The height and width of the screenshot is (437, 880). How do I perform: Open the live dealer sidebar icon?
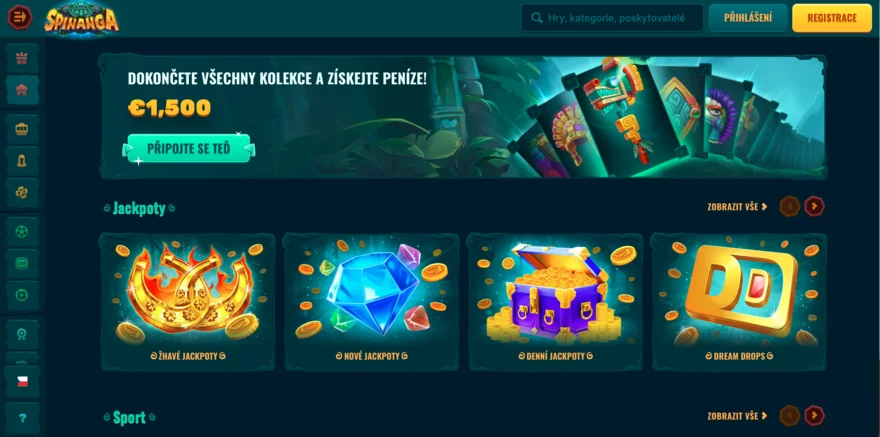point(22,161)
